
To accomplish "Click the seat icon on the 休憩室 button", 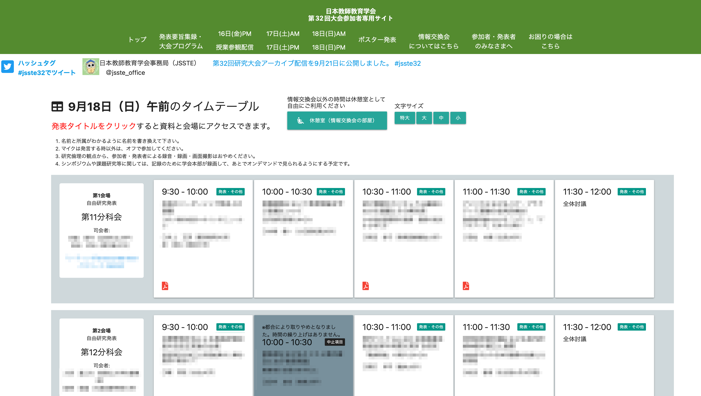I will point(300,121).
